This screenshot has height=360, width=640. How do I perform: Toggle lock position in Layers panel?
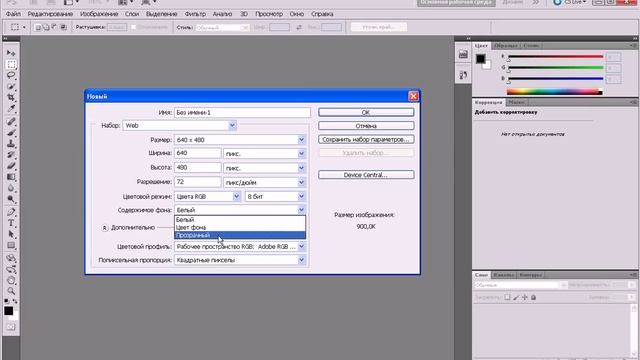(524, 297)
